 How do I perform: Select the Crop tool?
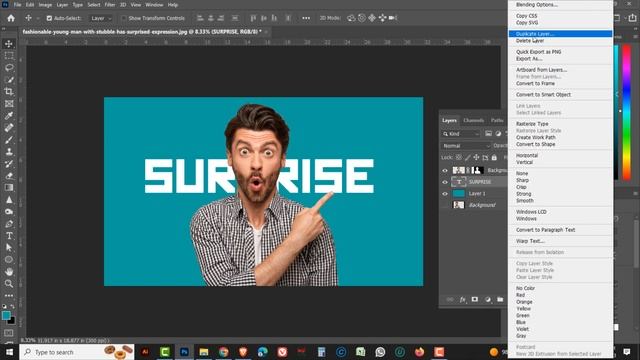click(9, 91)
